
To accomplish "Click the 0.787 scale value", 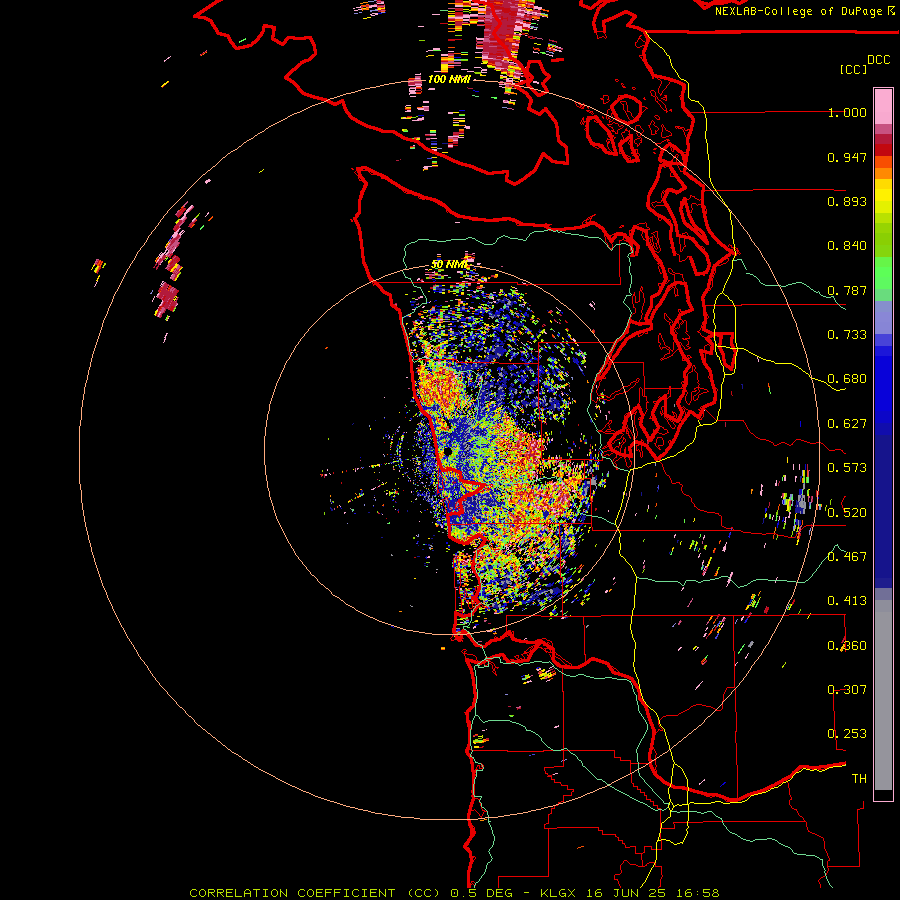I will 847,290.
